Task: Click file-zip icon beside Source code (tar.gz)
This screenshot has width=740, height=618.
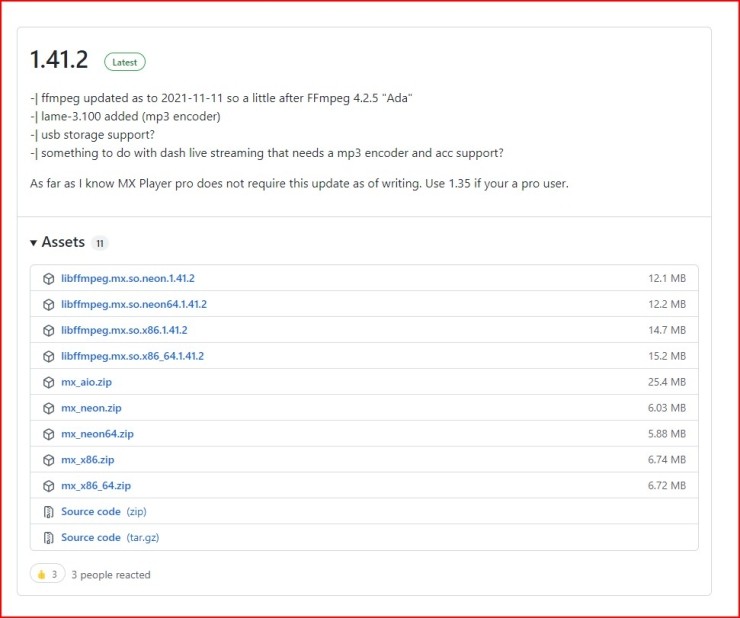Action: click(x=48, y=538)
